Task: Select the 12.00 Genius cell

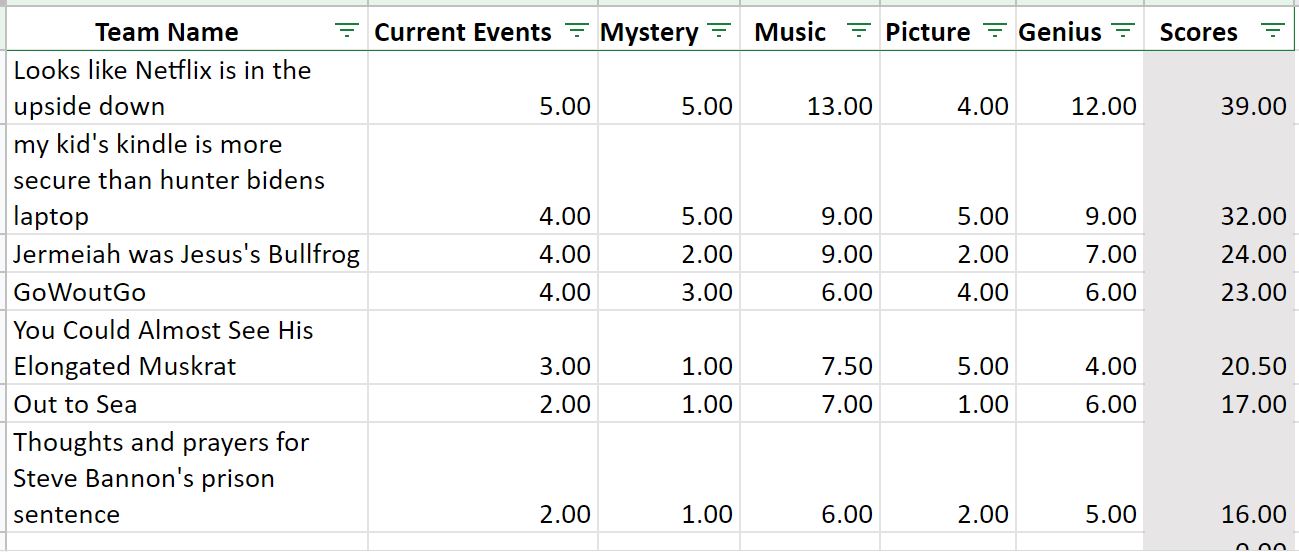Action: [x=1079, y=88]
